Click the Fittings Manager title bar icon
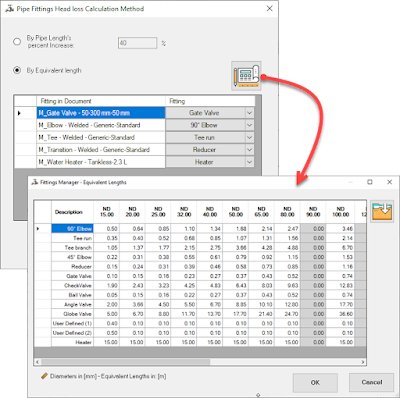Viewport: 400px width, 398px height. 35,182
